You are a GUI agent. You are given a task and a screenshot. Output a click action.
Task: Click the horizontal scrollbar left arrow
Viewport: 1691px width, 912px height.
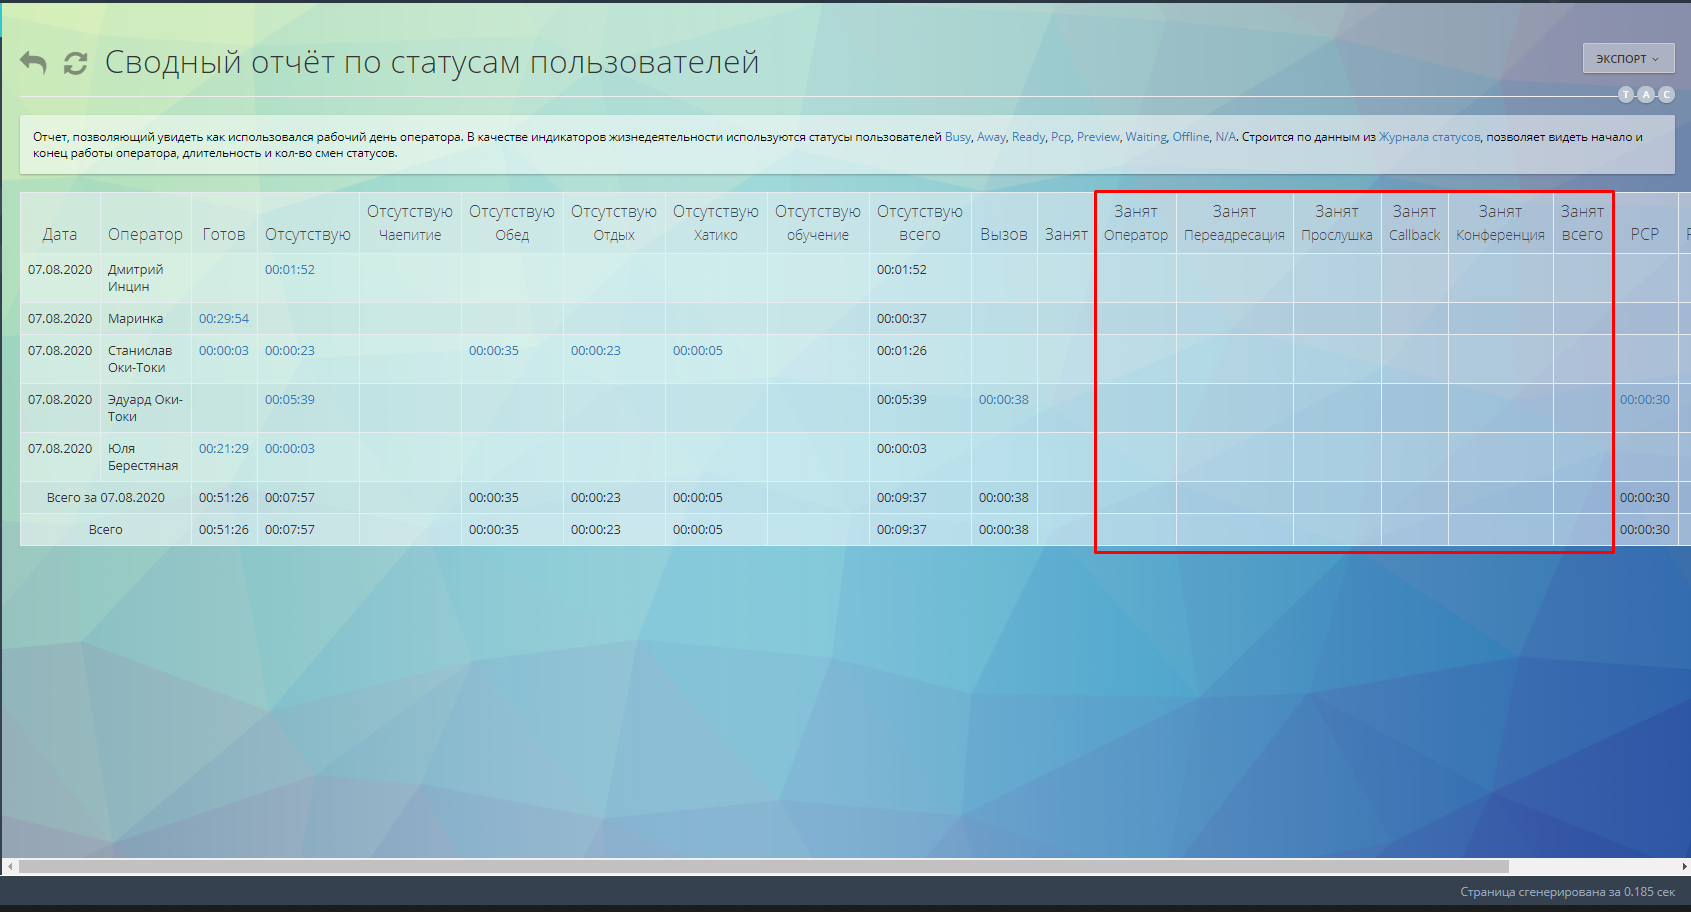[10, 867]
